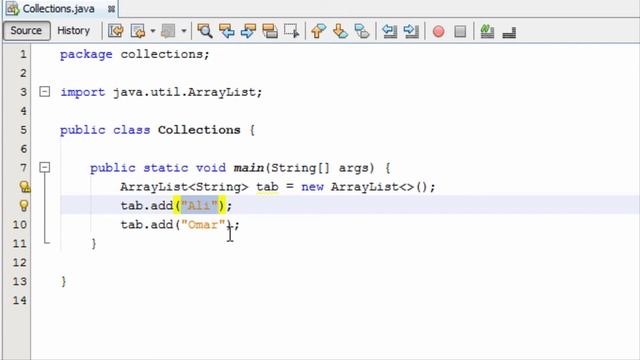Click the 'new' keyword on the ArrayList line

(312, 187)
